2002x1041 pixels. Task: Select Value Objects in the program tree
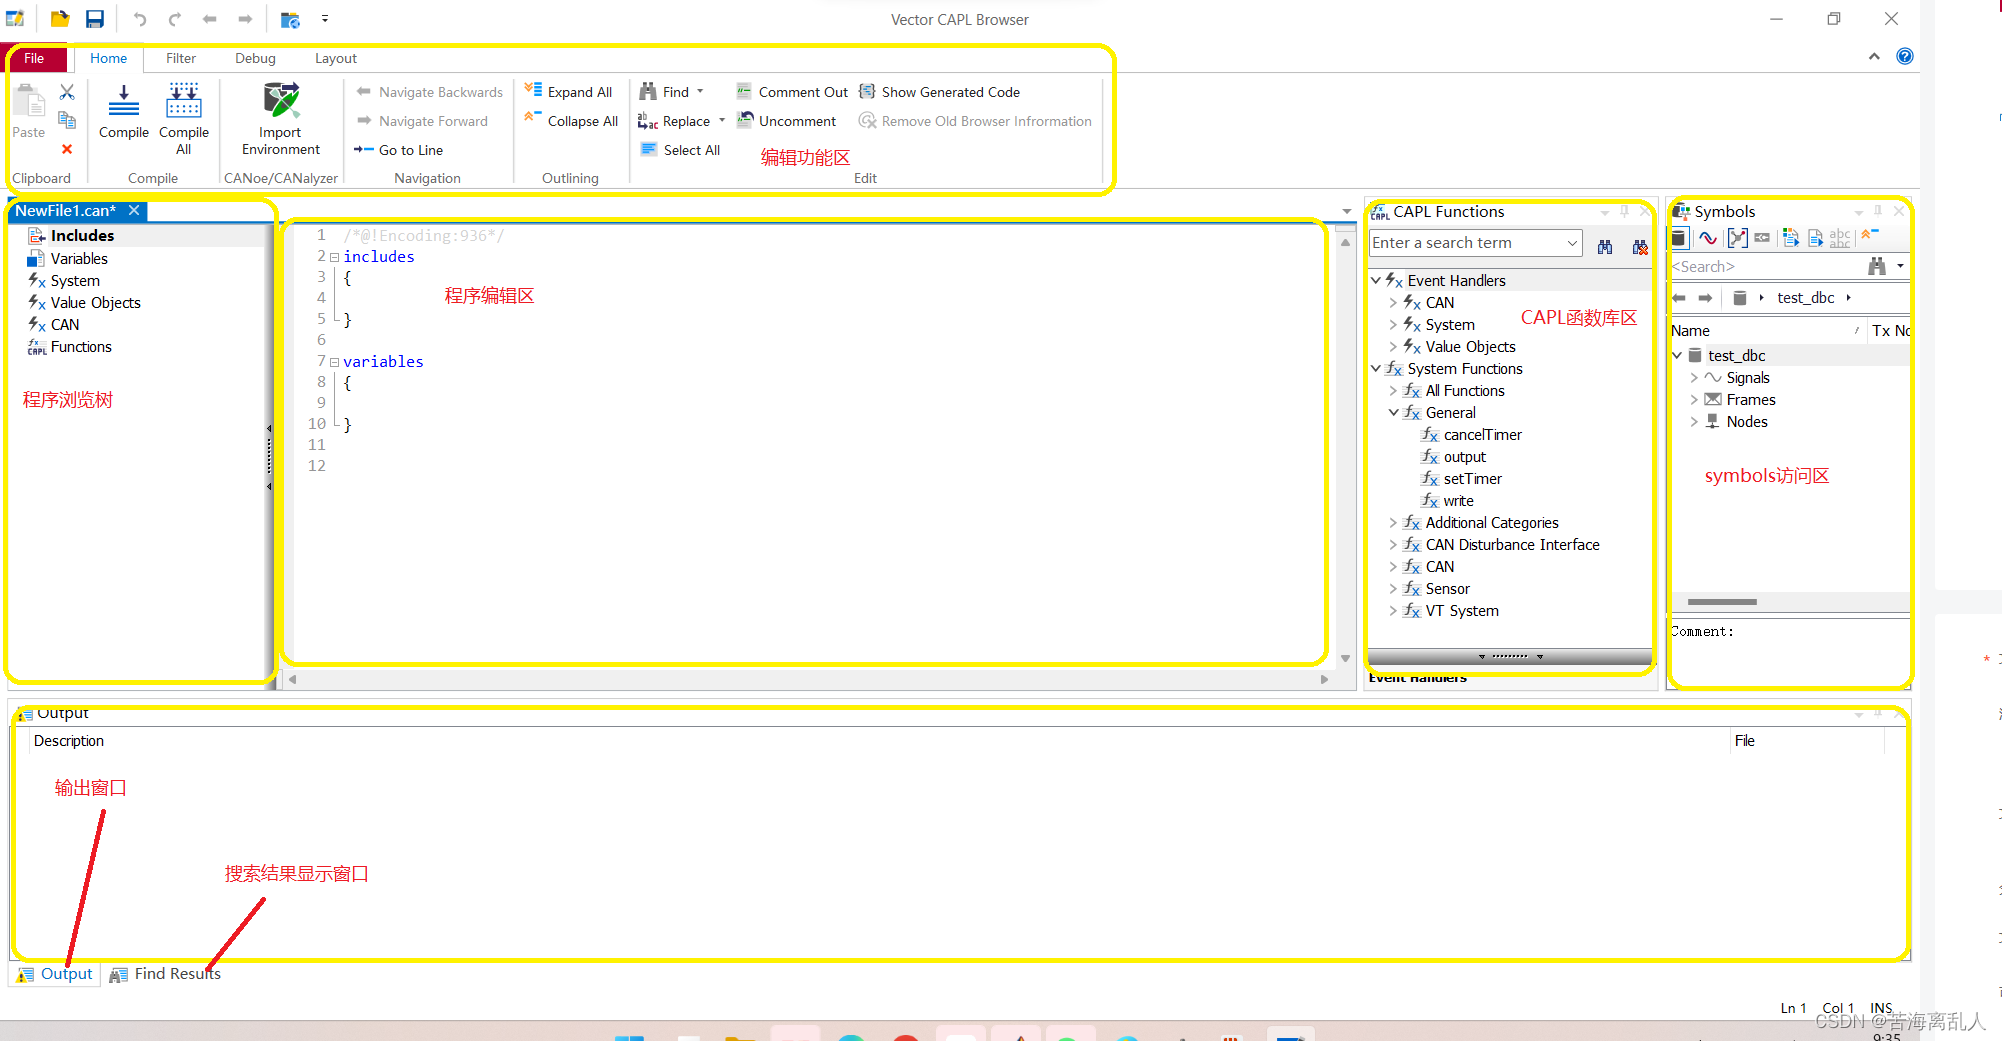[95, 302]
